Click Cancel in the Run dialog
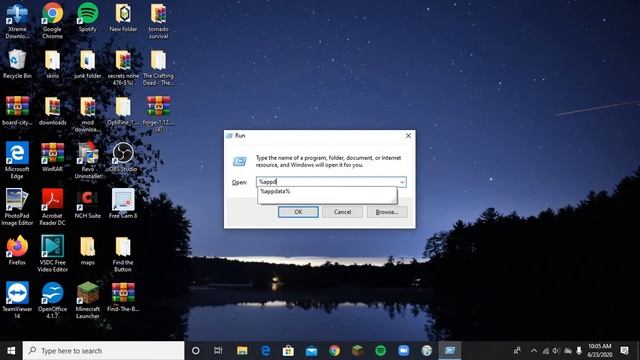The width and height of the screenshot is (640, 360). point(342,212)
